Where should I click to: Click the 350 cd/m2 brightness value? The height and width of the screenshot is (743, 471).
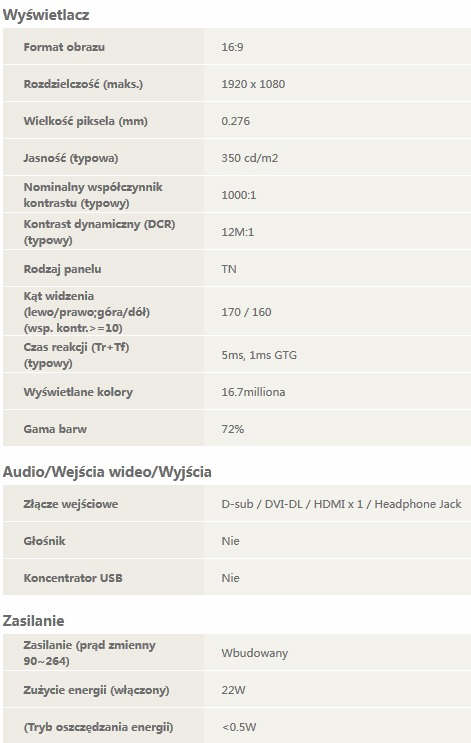(250, 158)
